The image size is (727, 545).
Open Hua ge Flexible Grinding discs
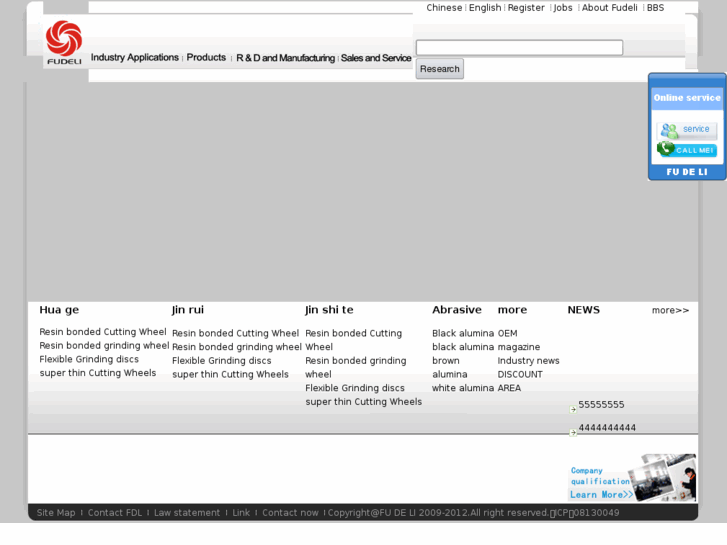point(89,359)
